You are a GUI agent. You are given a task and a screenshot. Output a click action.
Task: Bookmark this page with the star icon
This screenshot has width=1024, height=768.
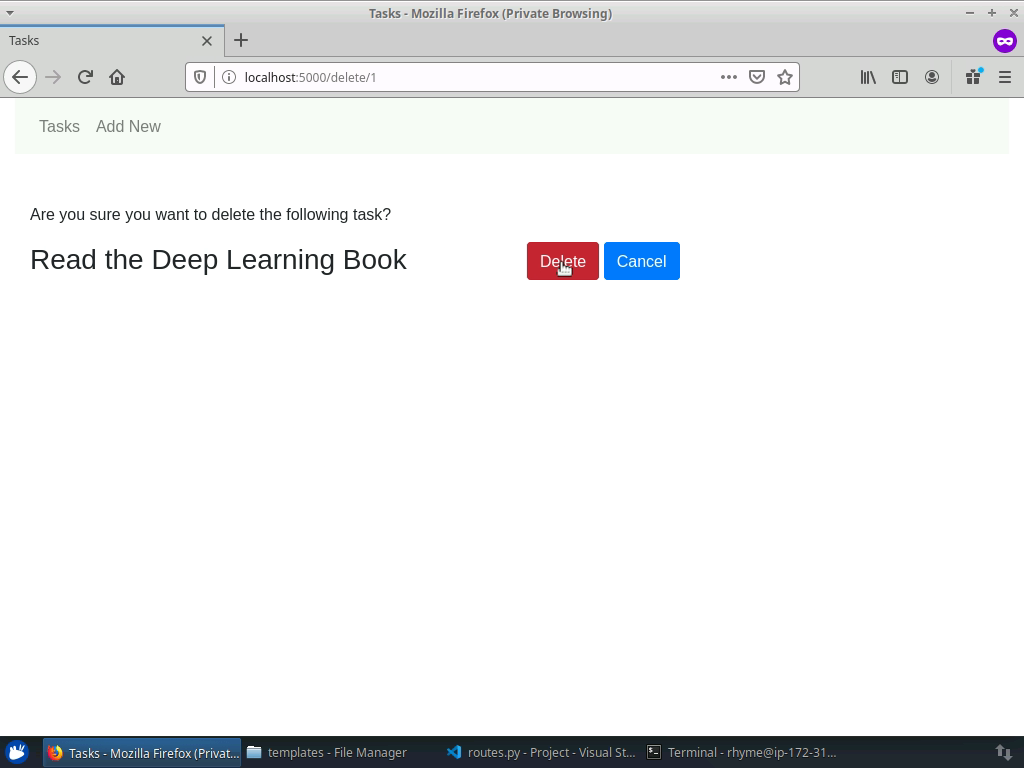pos(784,77)
